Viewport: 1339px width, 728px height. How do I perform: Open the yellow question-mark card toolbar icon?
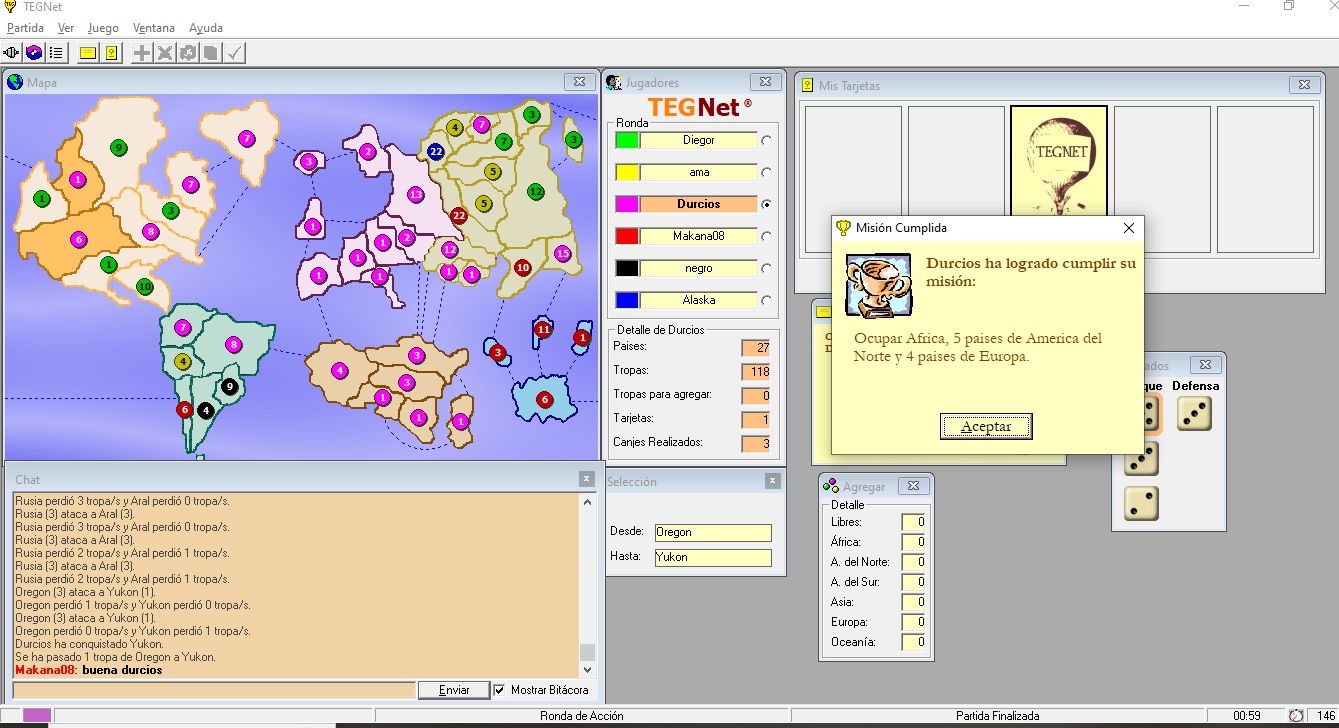111,53
